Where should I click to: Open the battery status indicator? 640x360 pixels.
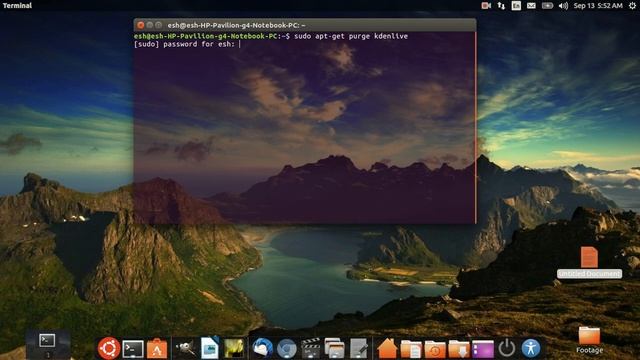coord(547,5)
